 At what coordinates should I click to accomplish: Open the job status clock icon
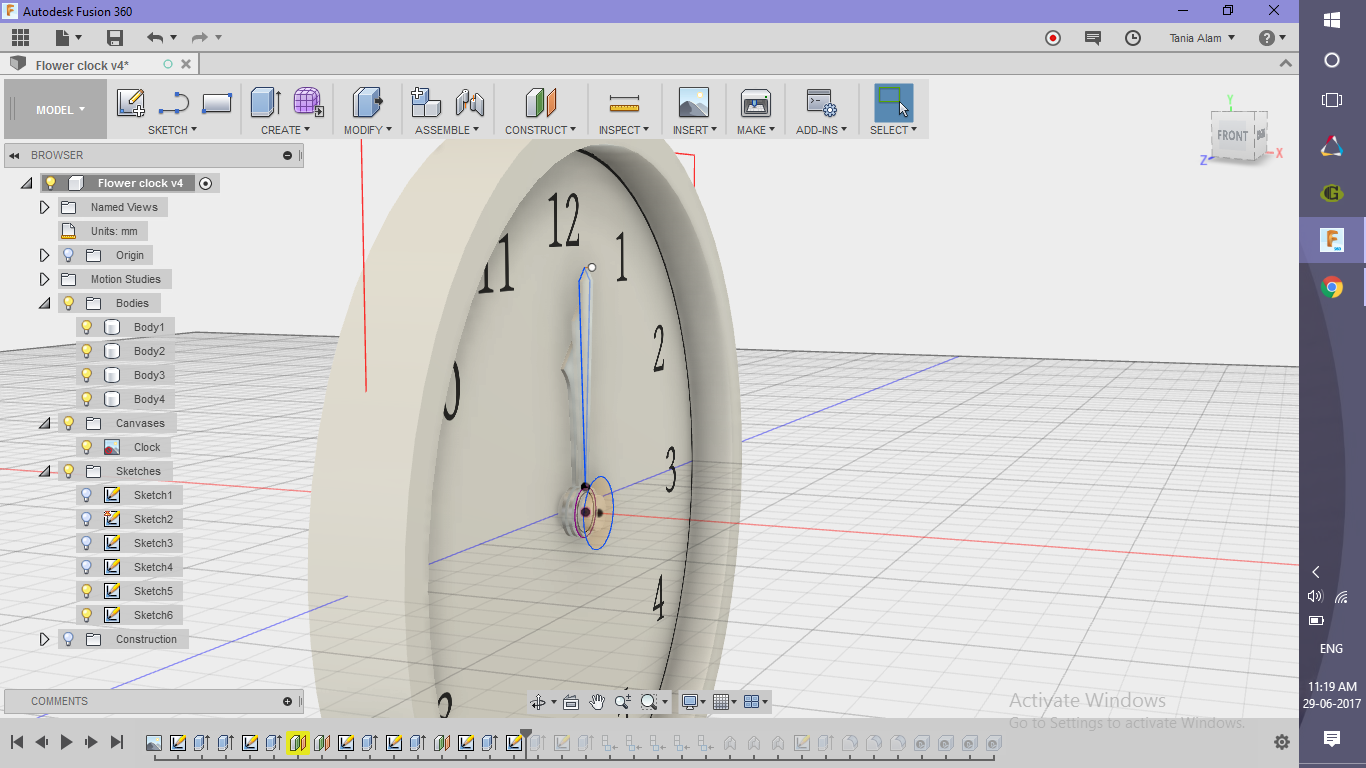pyautogui.click(x=1133, y=38)
